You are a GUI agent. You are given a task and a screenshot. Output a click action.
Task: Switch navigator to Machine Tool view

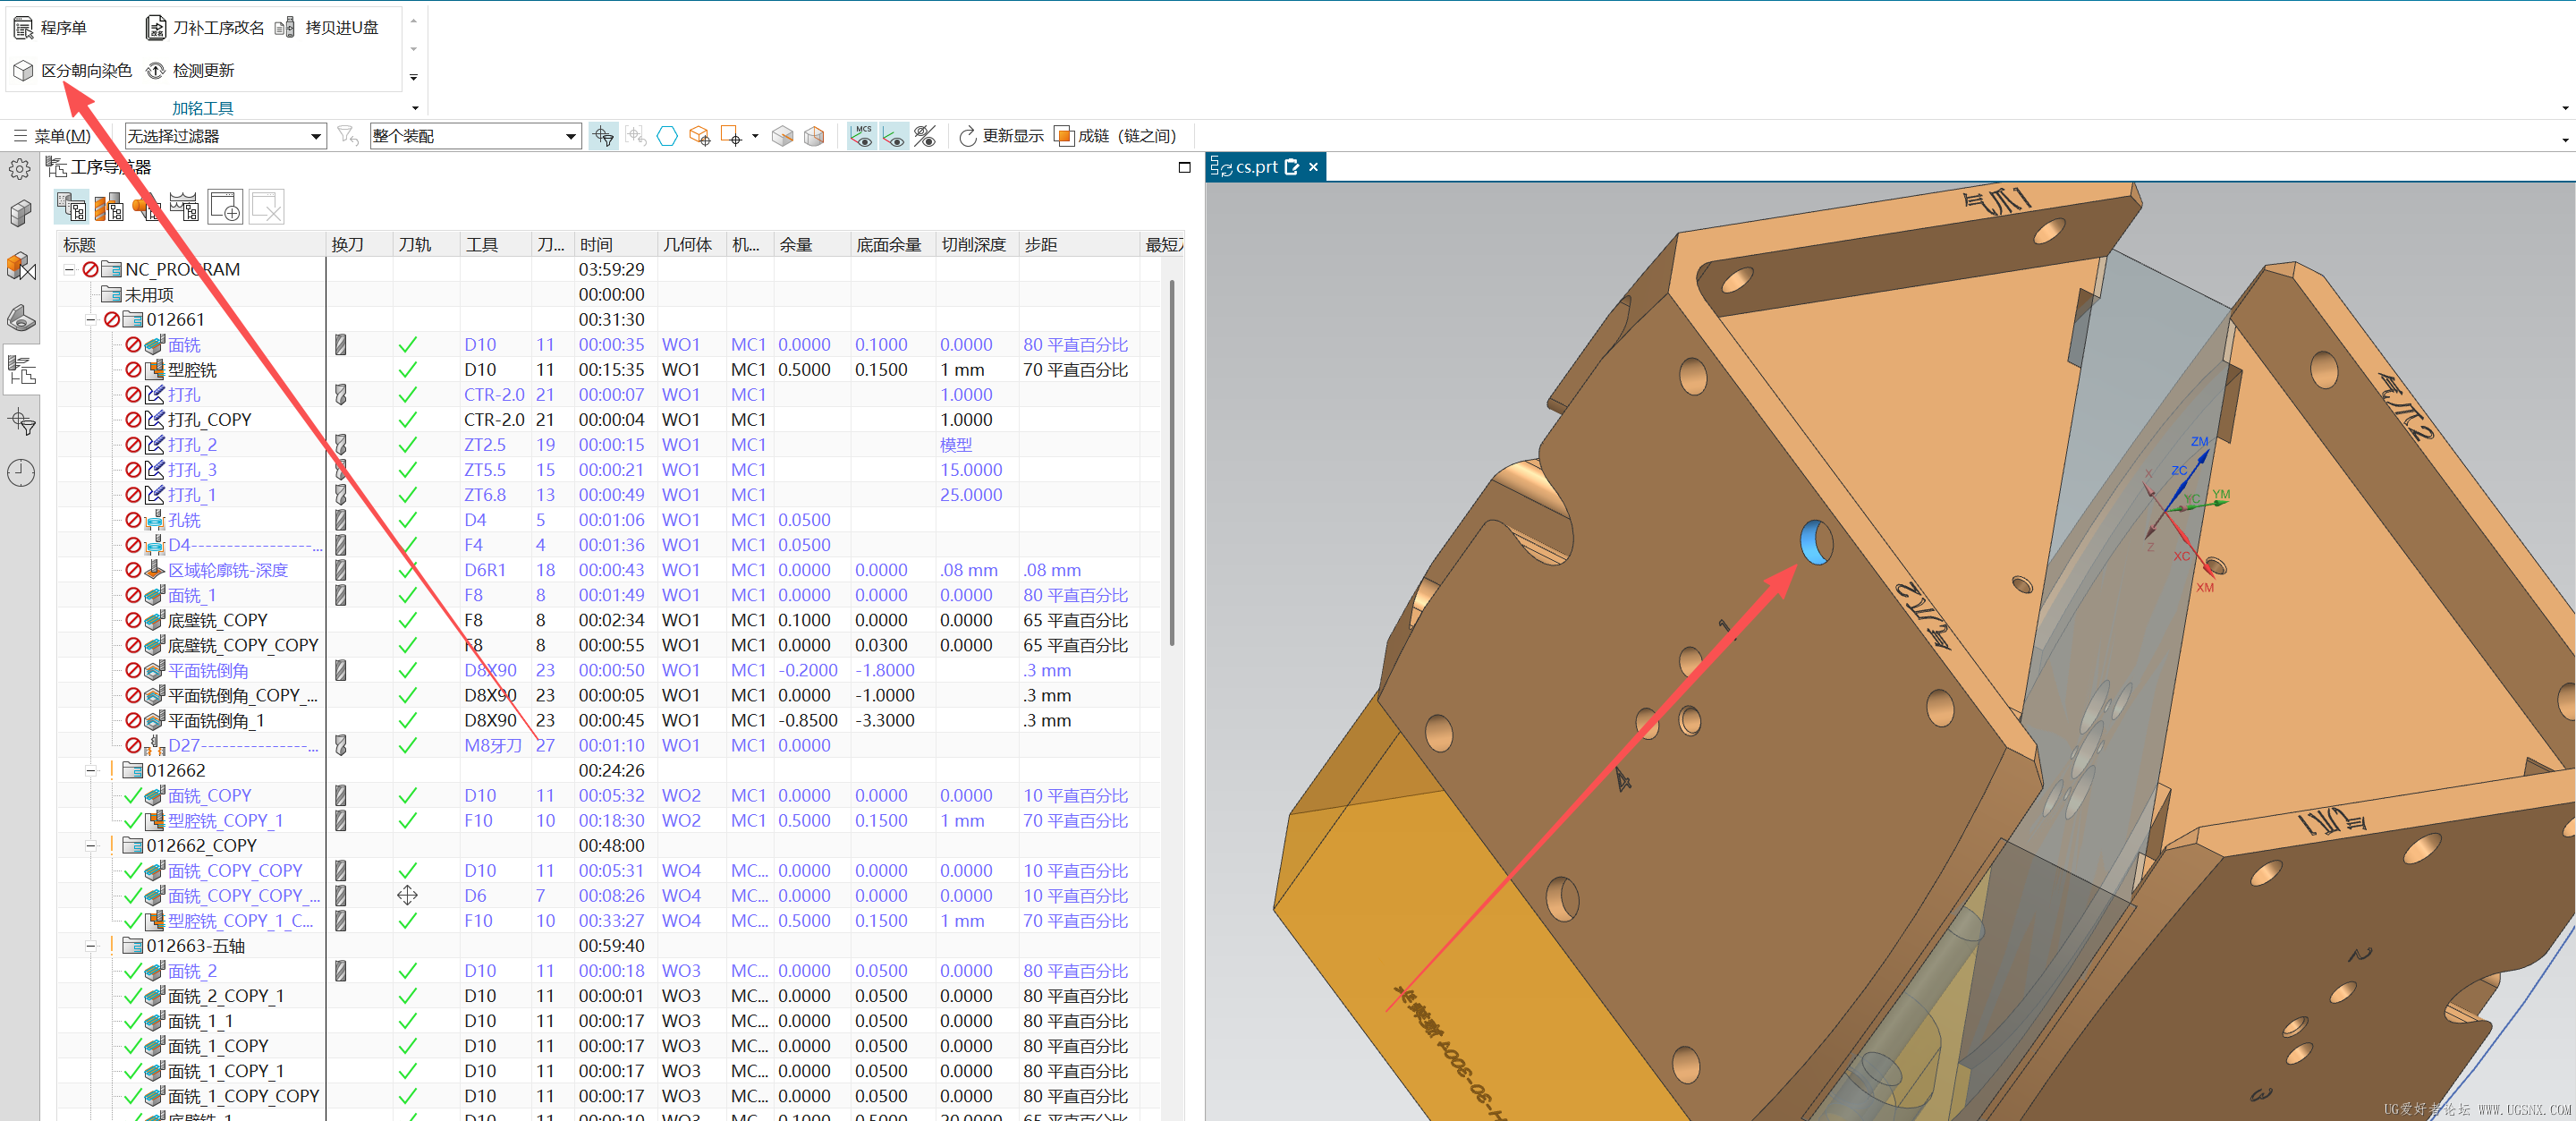(109, 206)
